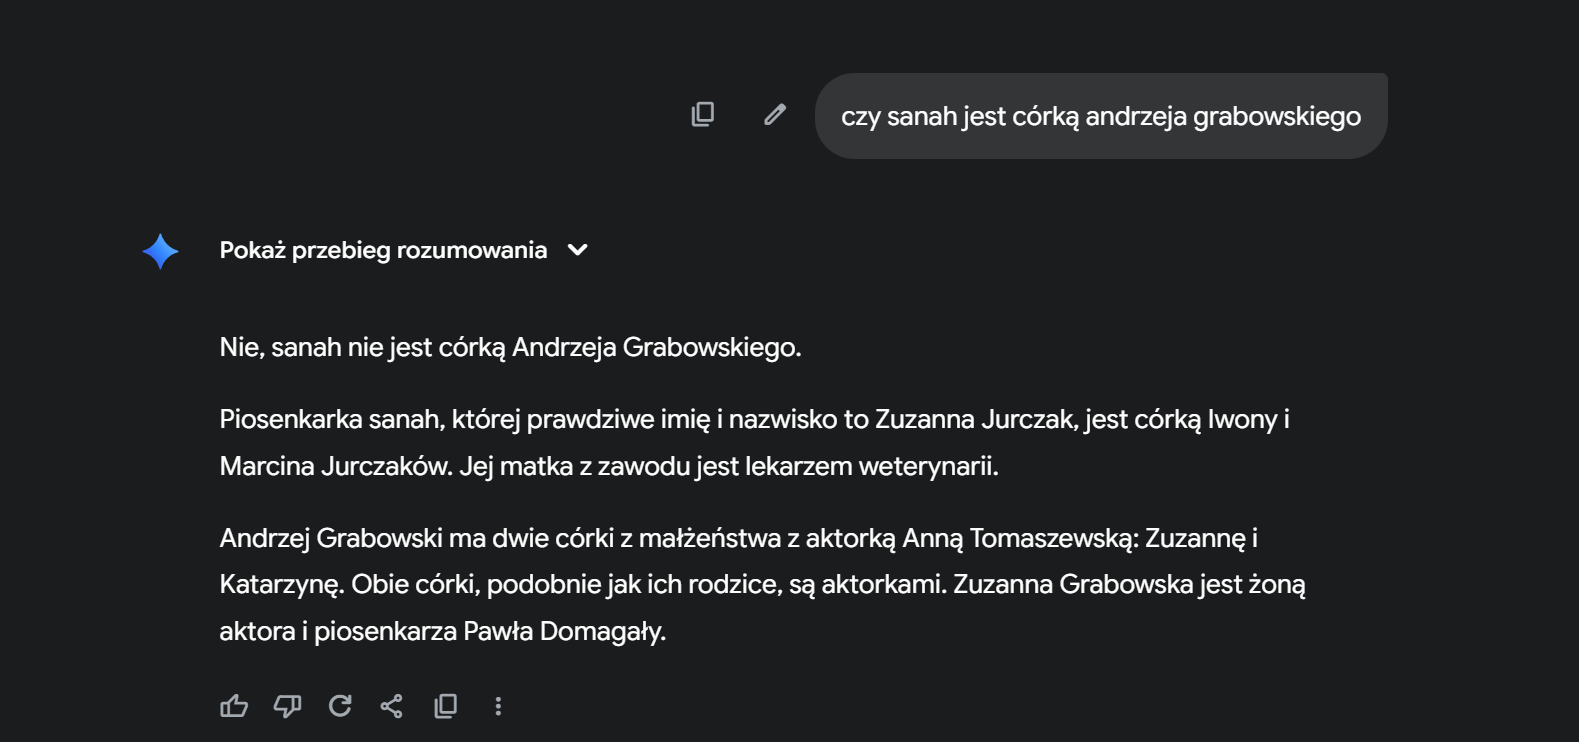Regenerate the response
The width and height of the screenshot is (1579, 742).
click(340, 706)
